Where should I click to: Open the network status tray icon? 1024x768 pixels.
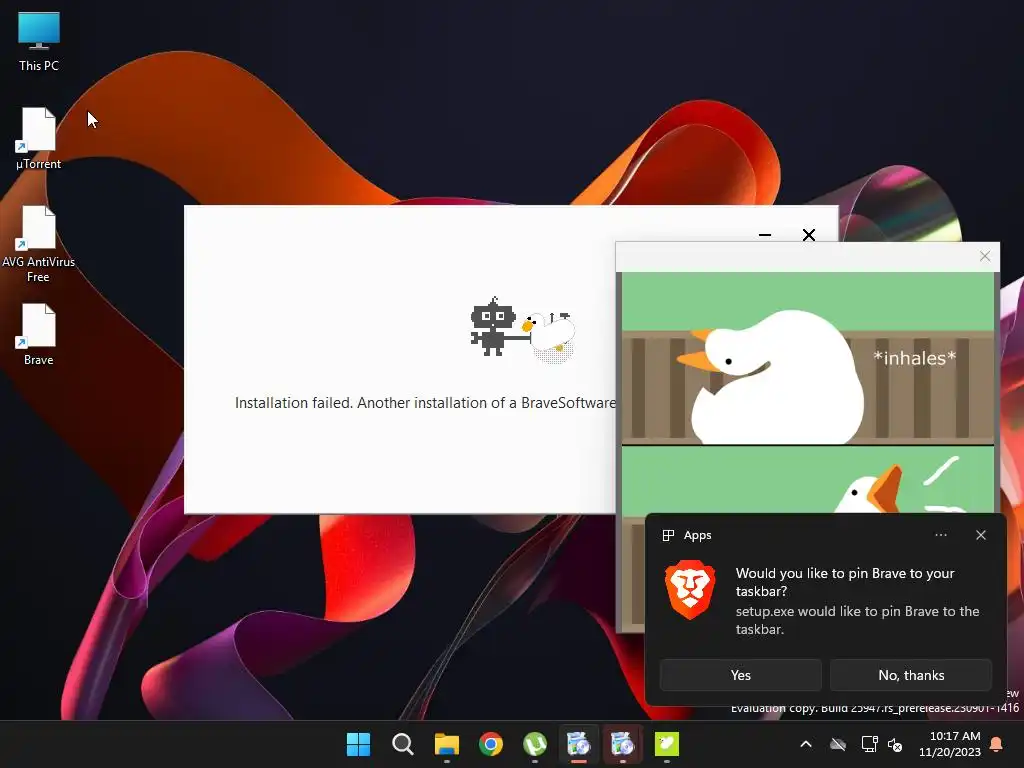[x=869, y=744]
